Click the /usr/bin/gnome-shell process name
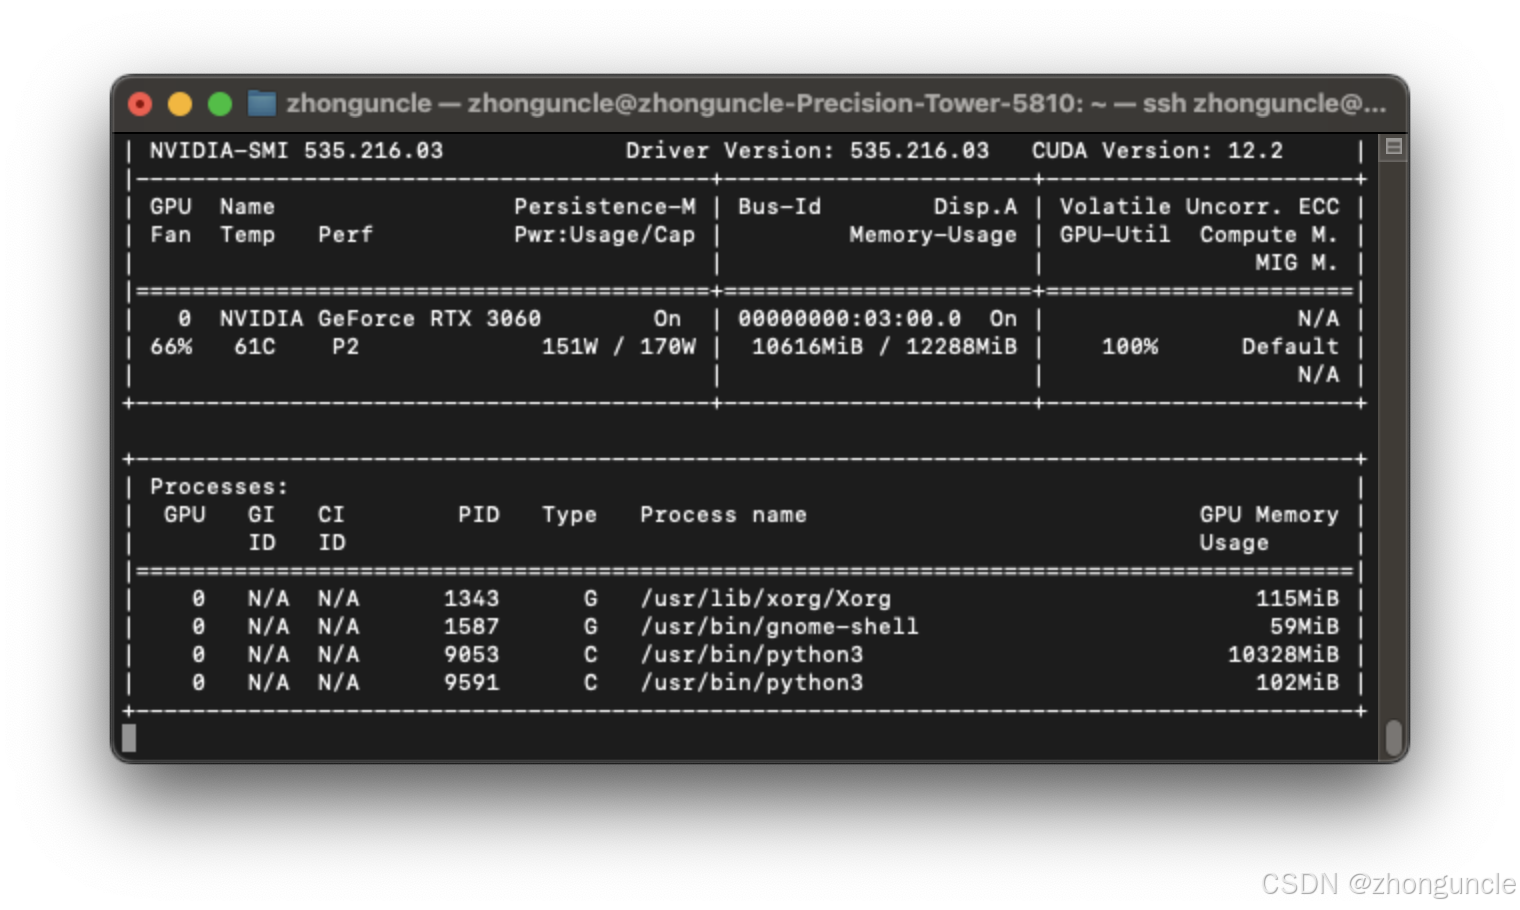The image size is (1520, 910). tap(779, 627)
